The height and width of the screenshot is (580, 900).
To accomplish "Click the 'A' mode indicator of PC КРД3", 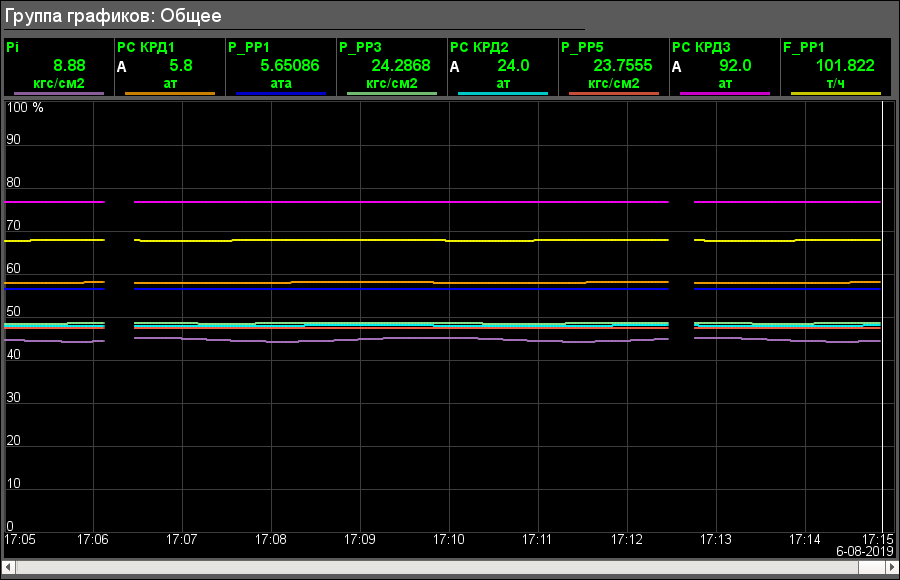I will pos(677,67).
